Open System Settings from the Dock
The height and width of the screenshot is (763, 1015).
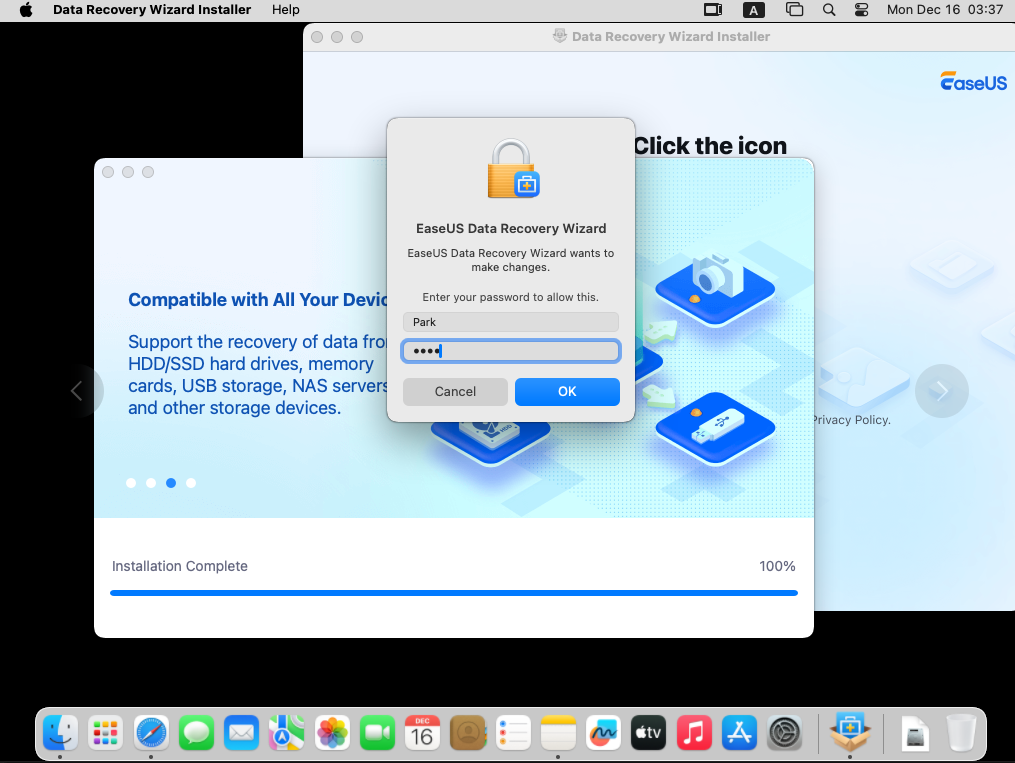point(785,733)
